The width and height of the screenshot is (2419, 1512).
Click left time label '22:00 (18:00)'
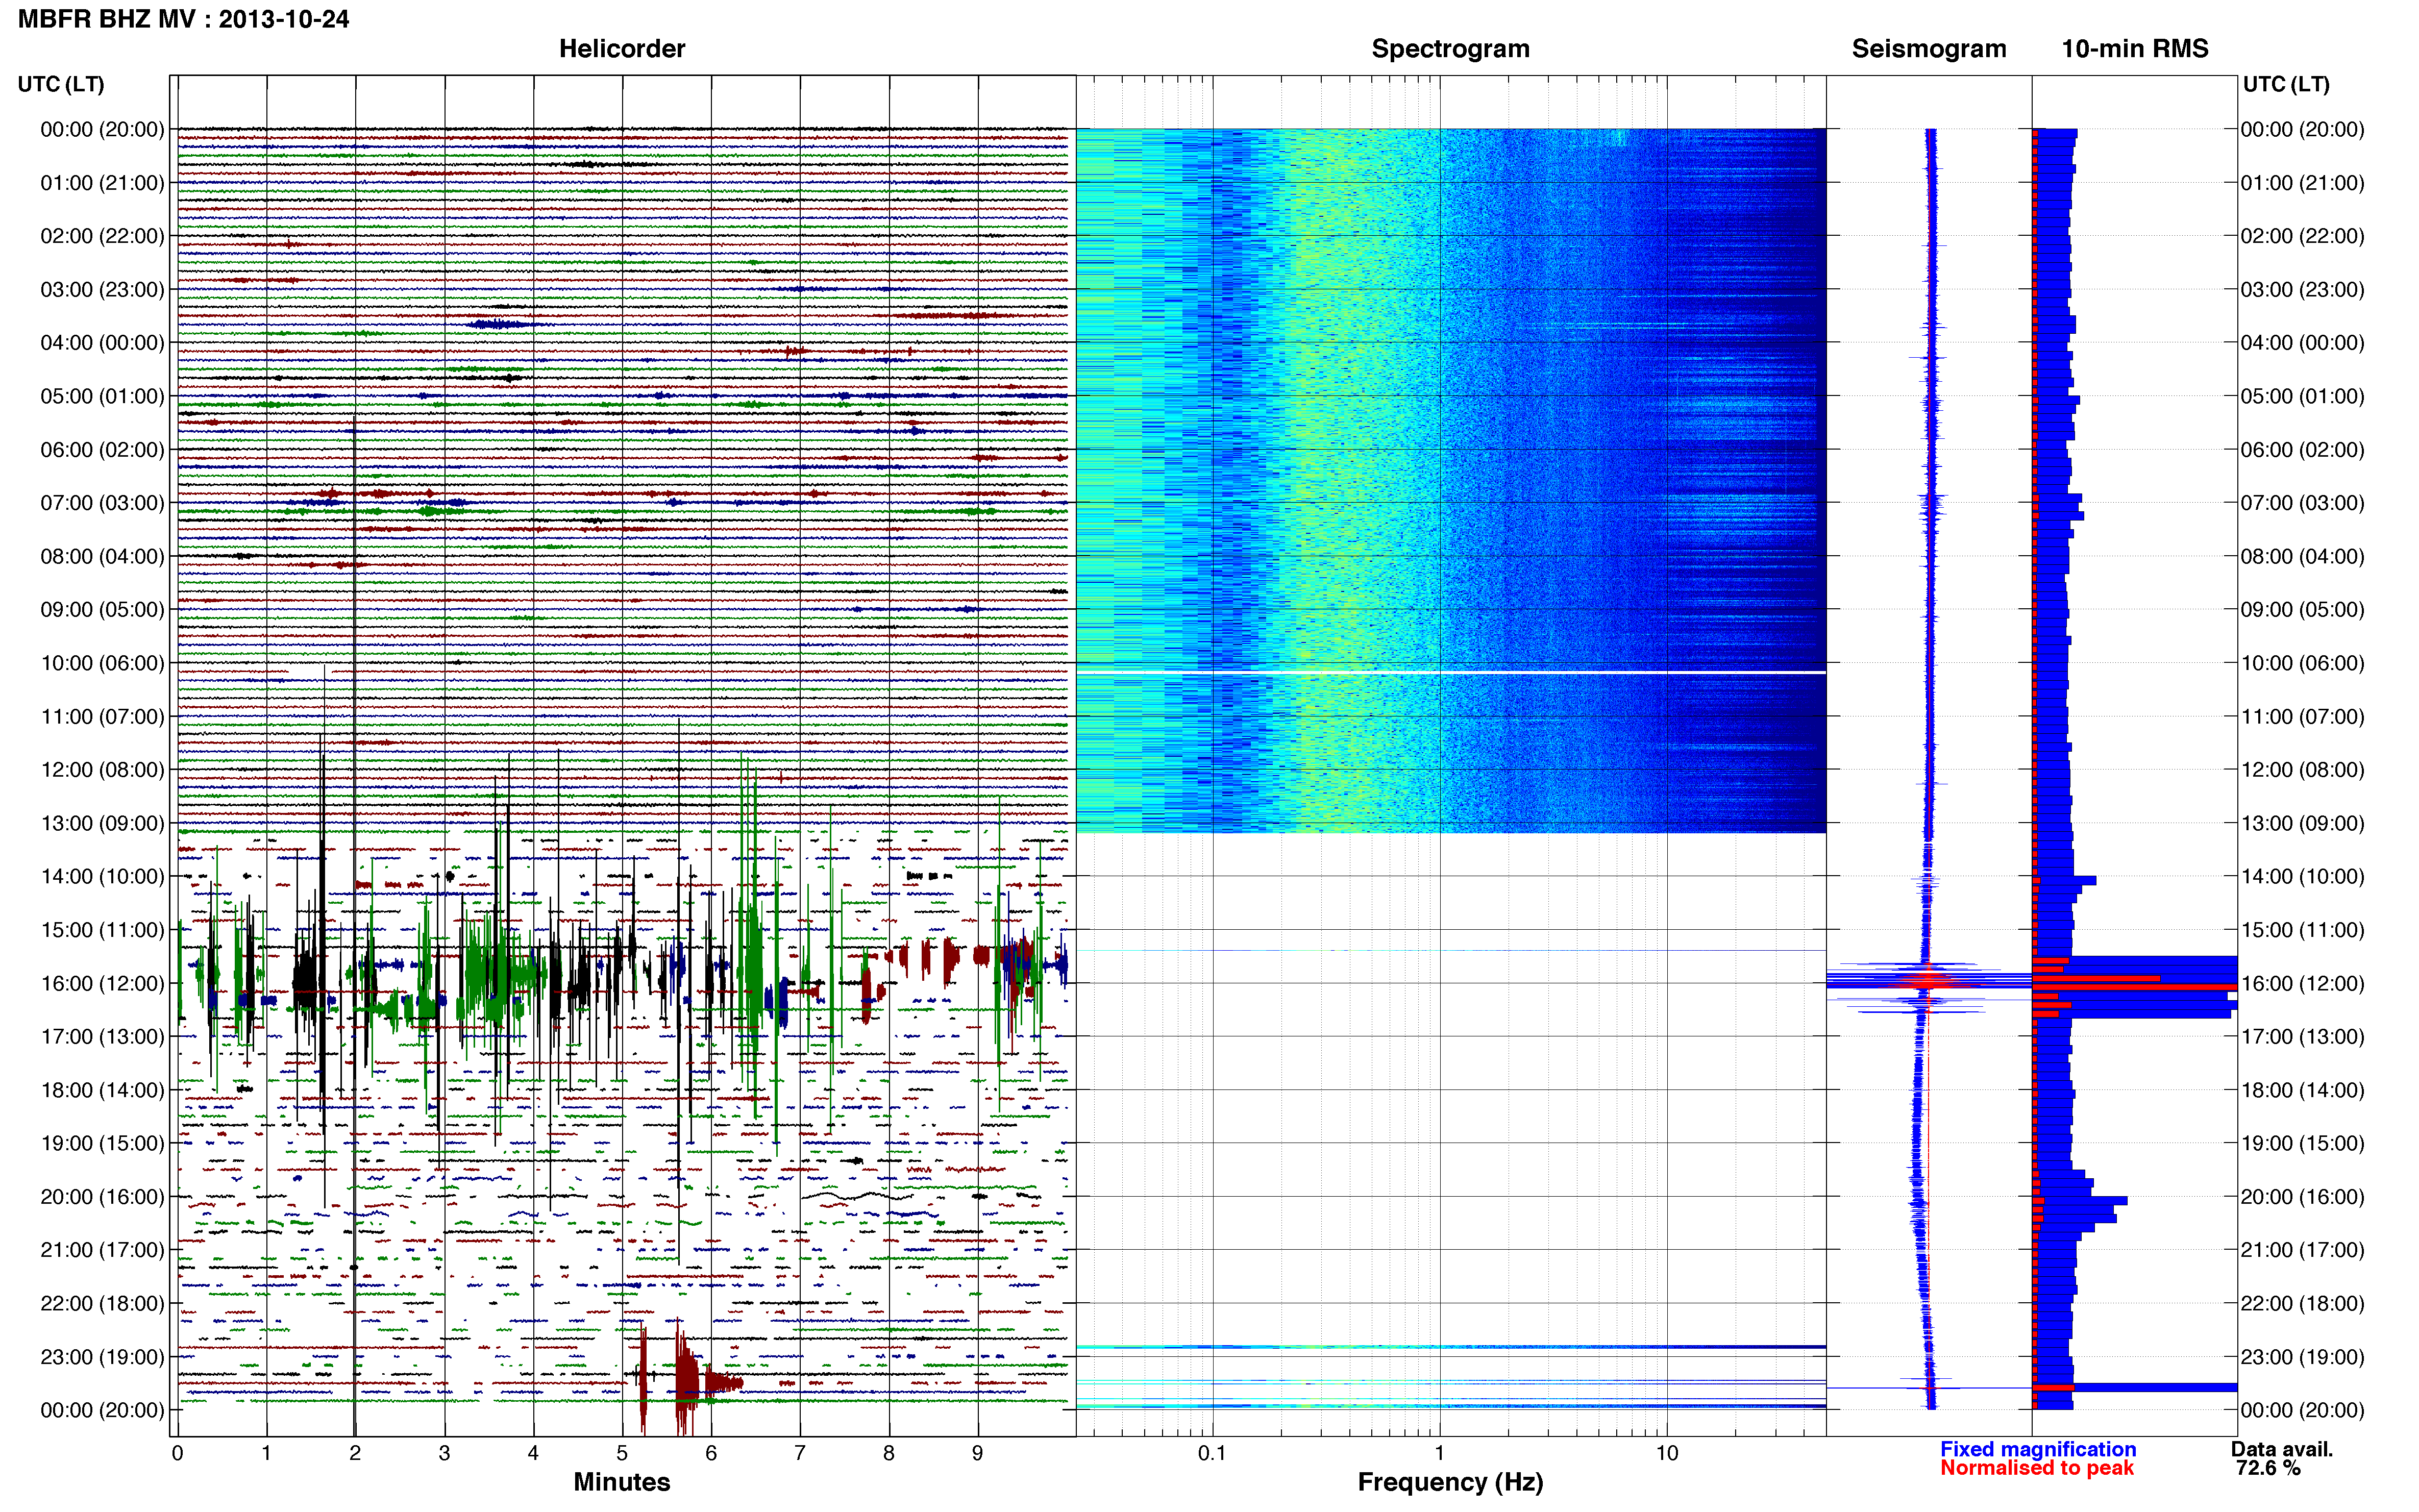[102, 1303]
